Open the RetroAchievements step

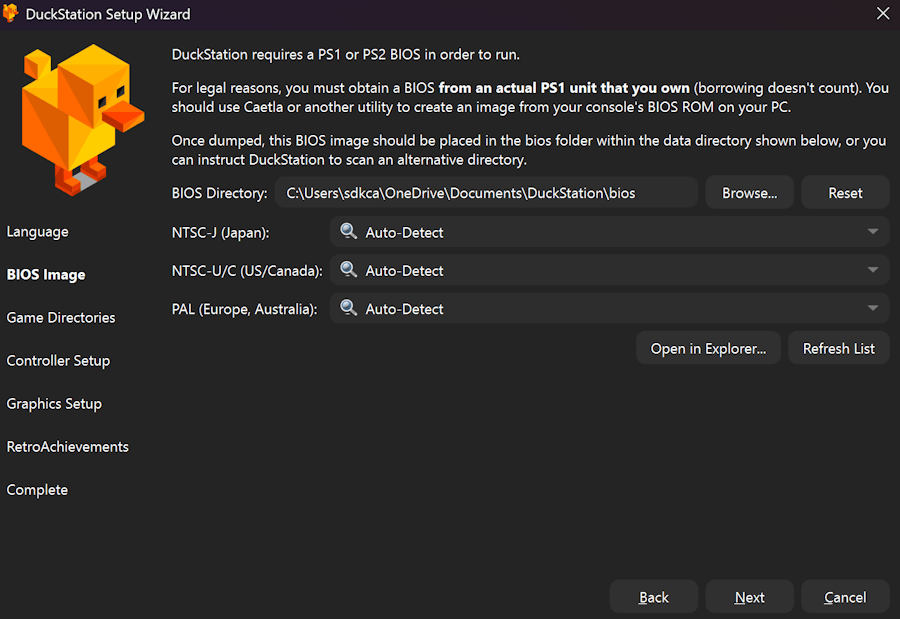click(67, 447)
